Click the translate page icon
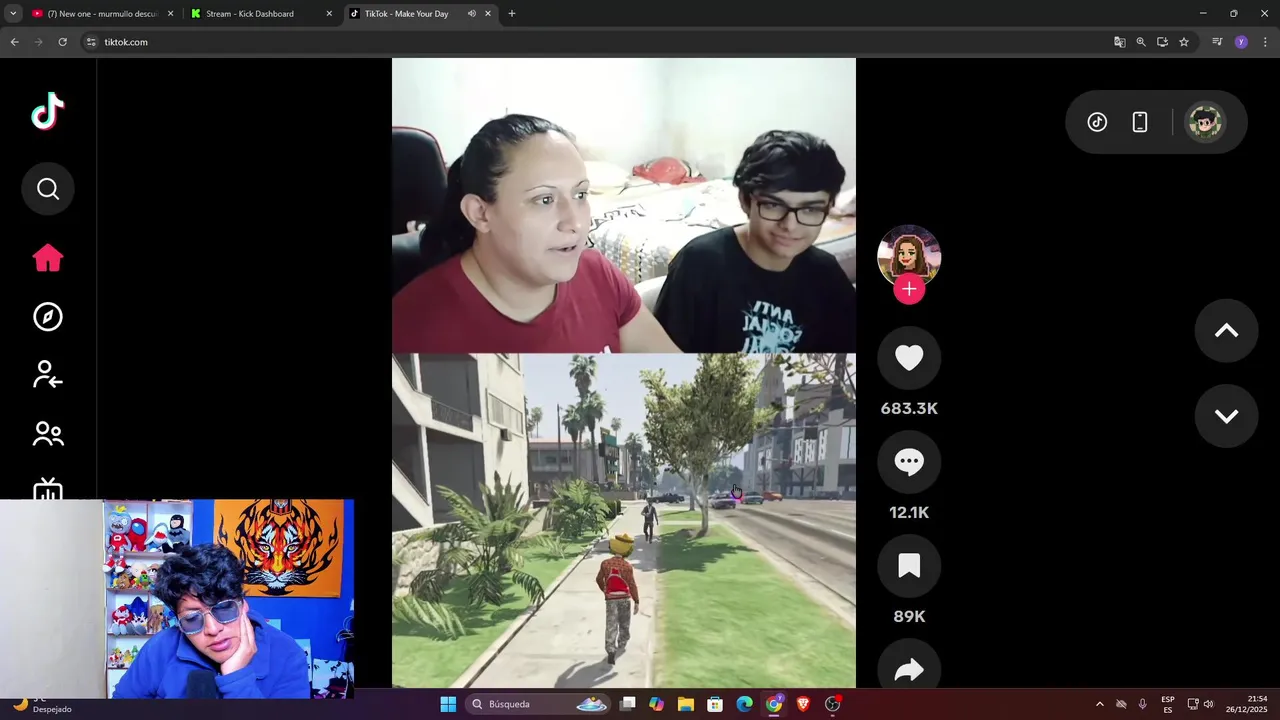The width and height of the screenshot is (1280, 720). 1119,42
